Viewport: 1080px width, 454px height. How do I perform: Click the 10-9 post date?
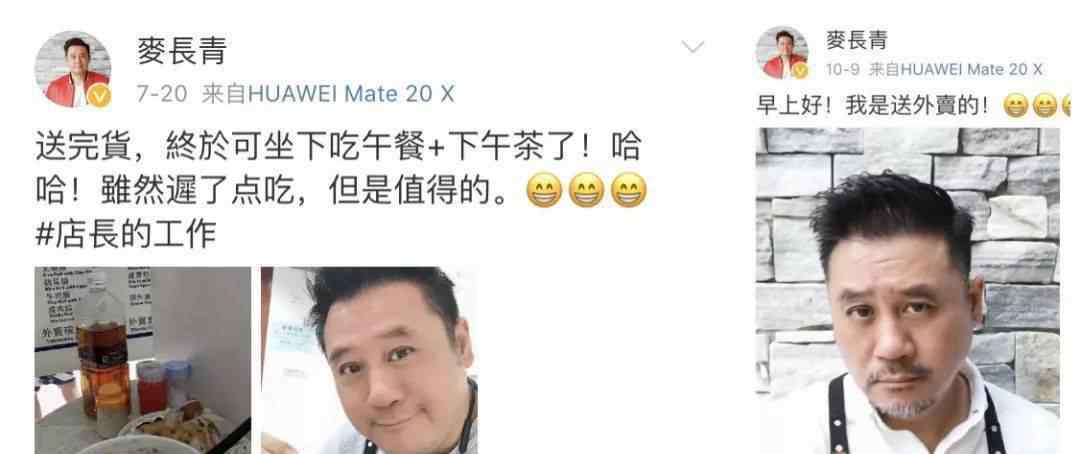point(844,69)
